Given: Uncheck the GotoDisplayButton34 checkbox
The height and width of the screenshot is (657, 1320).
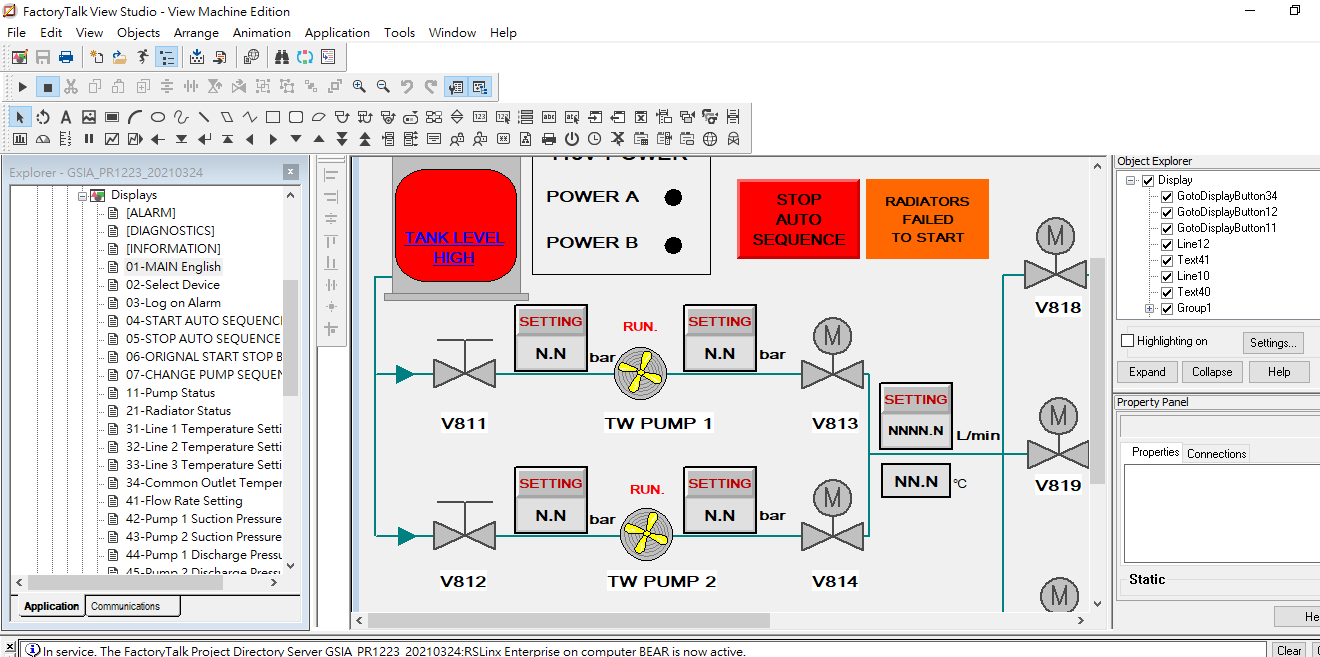Looking at the screenshot, I should click(x=1166, y=196).
